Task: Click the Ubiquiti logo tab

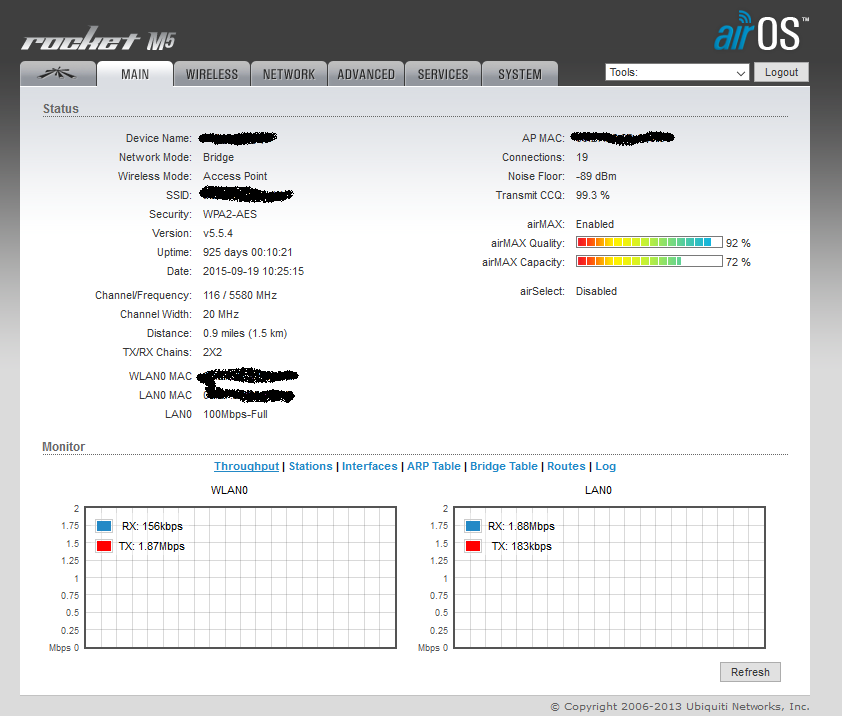Action: point(57,74)
